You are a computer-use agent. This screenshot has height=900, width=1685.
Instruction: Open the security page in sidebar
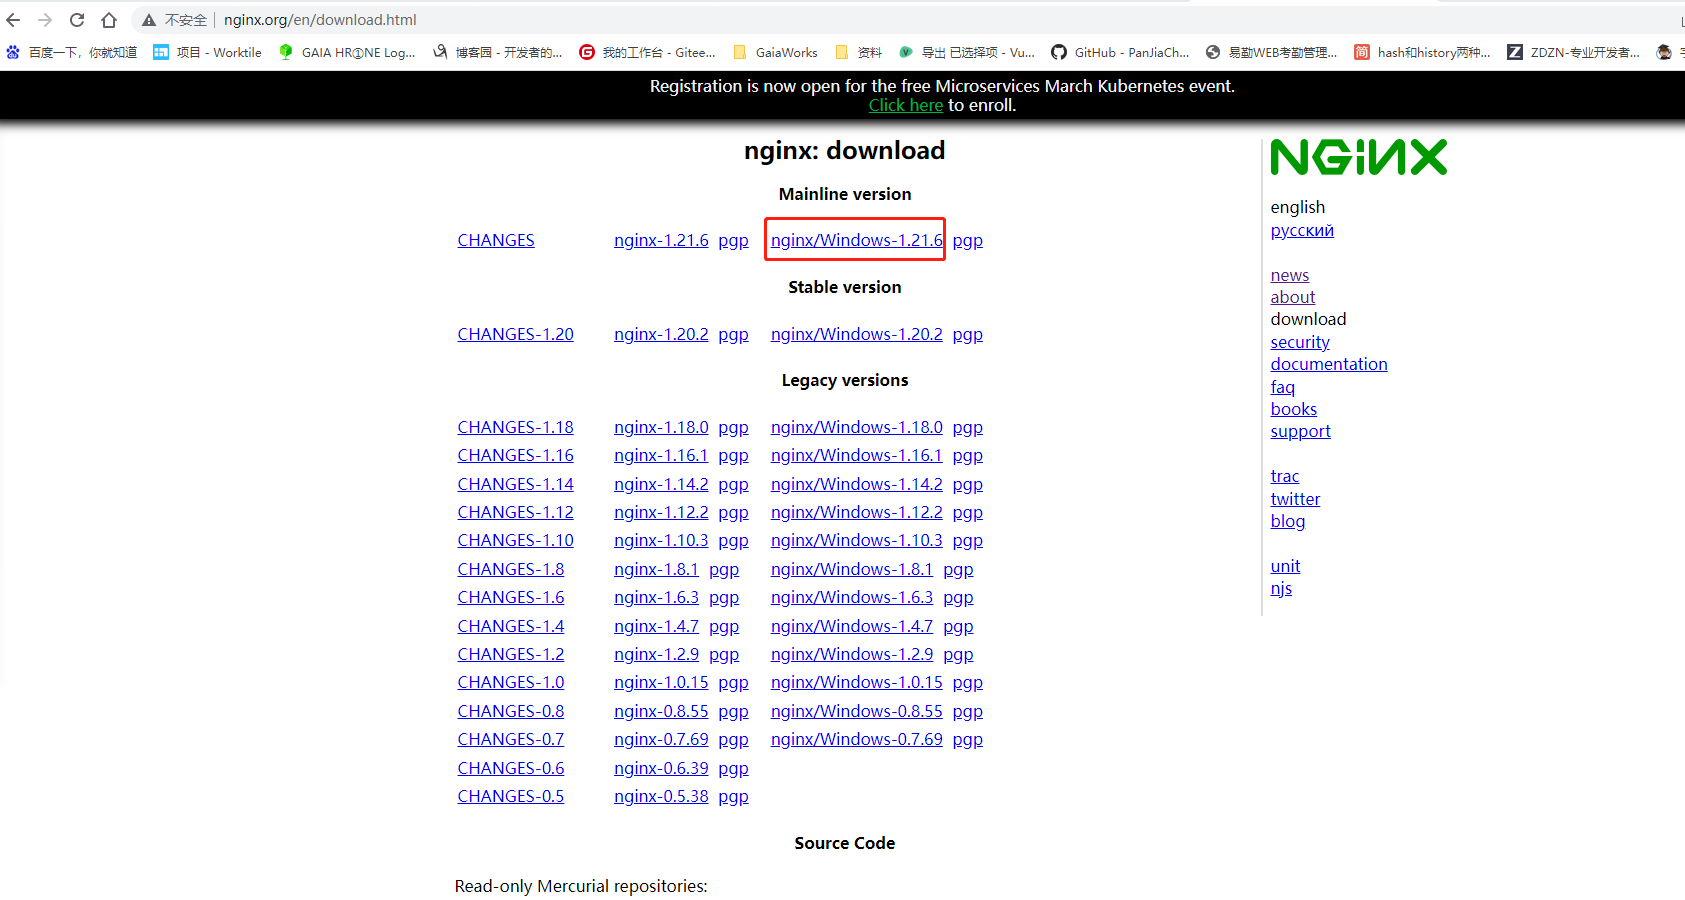tap(1300, 342)
